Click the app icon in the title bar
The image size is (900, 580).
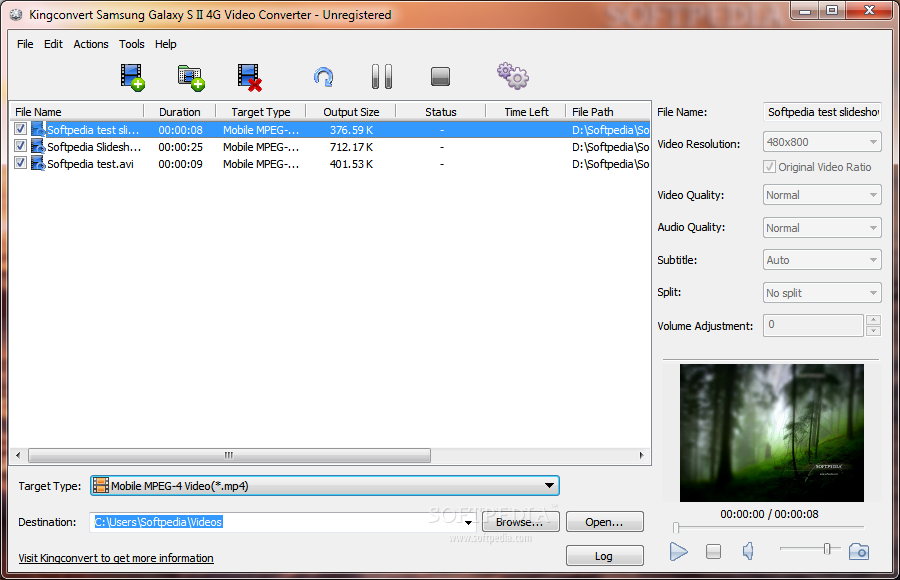coord(16,15)
